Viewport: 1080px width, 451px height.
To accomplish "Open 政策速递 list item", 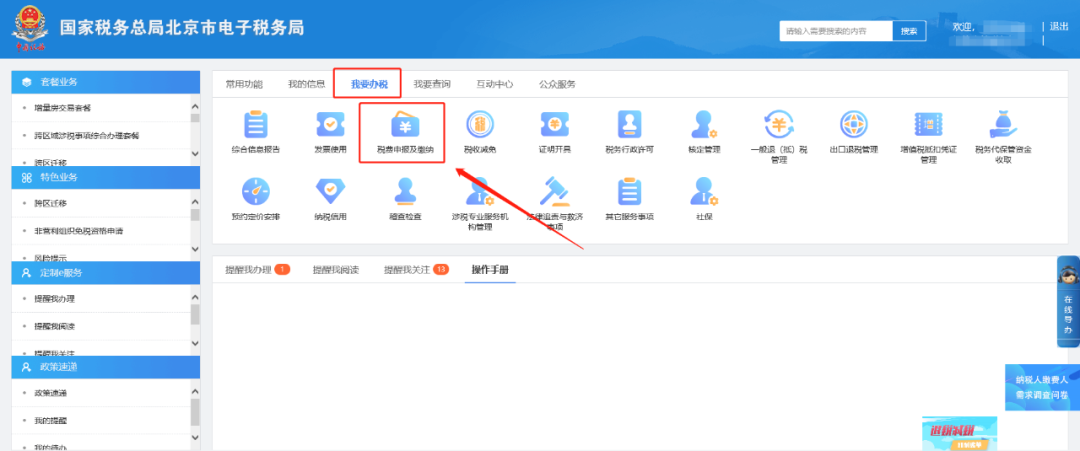I will [x=50, y=392].
